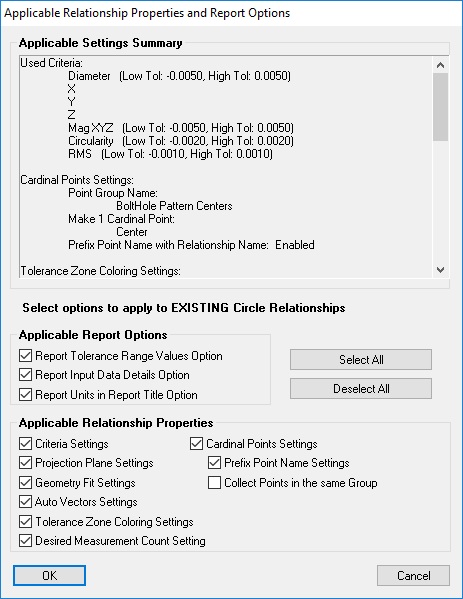This screenshot has height=599, width=463.
Task: Click the summary scrollbar up arrow
Action: [x=440, y=65]
